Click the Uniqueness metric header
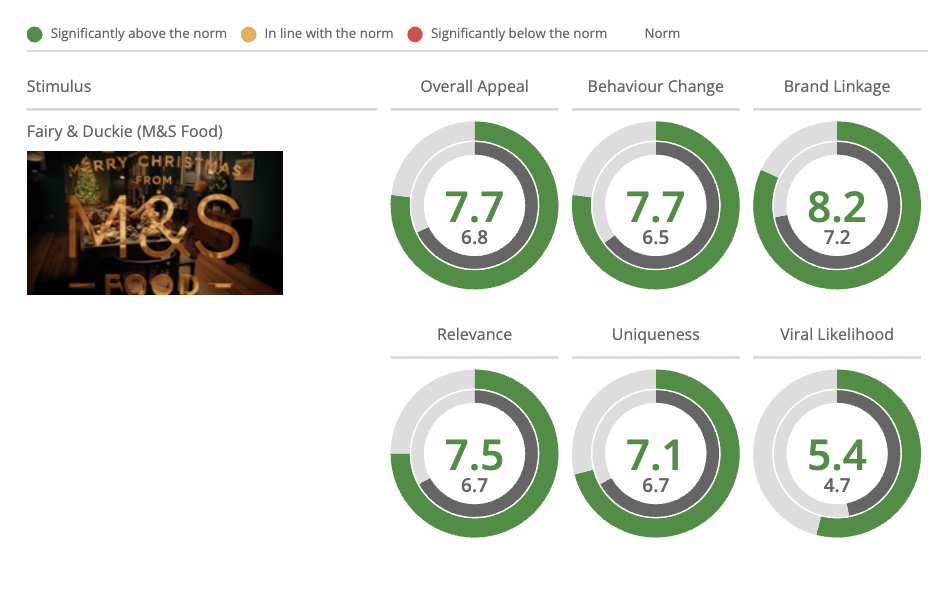The height and width of the screenshot is (604, 928). [655, 334]
